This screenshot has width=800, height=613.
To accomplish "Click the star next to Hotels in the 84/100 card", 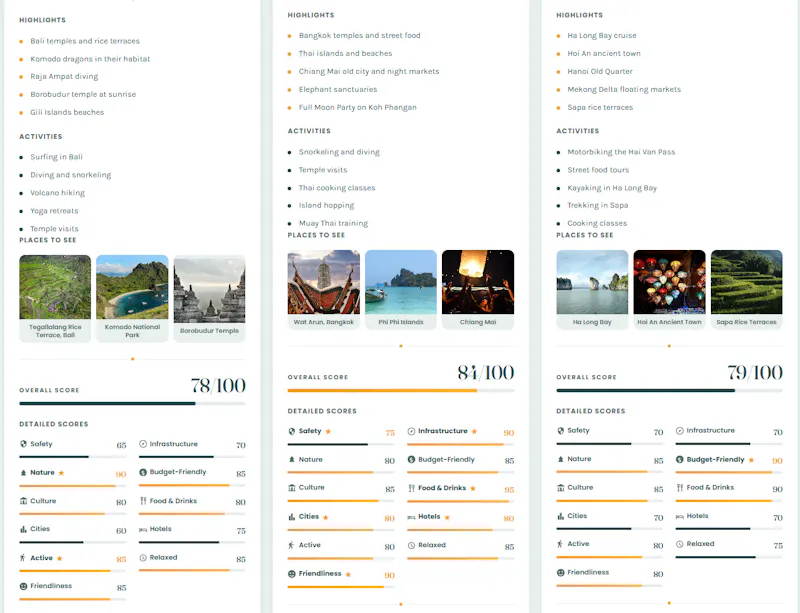I will click(x=447, y=517).
